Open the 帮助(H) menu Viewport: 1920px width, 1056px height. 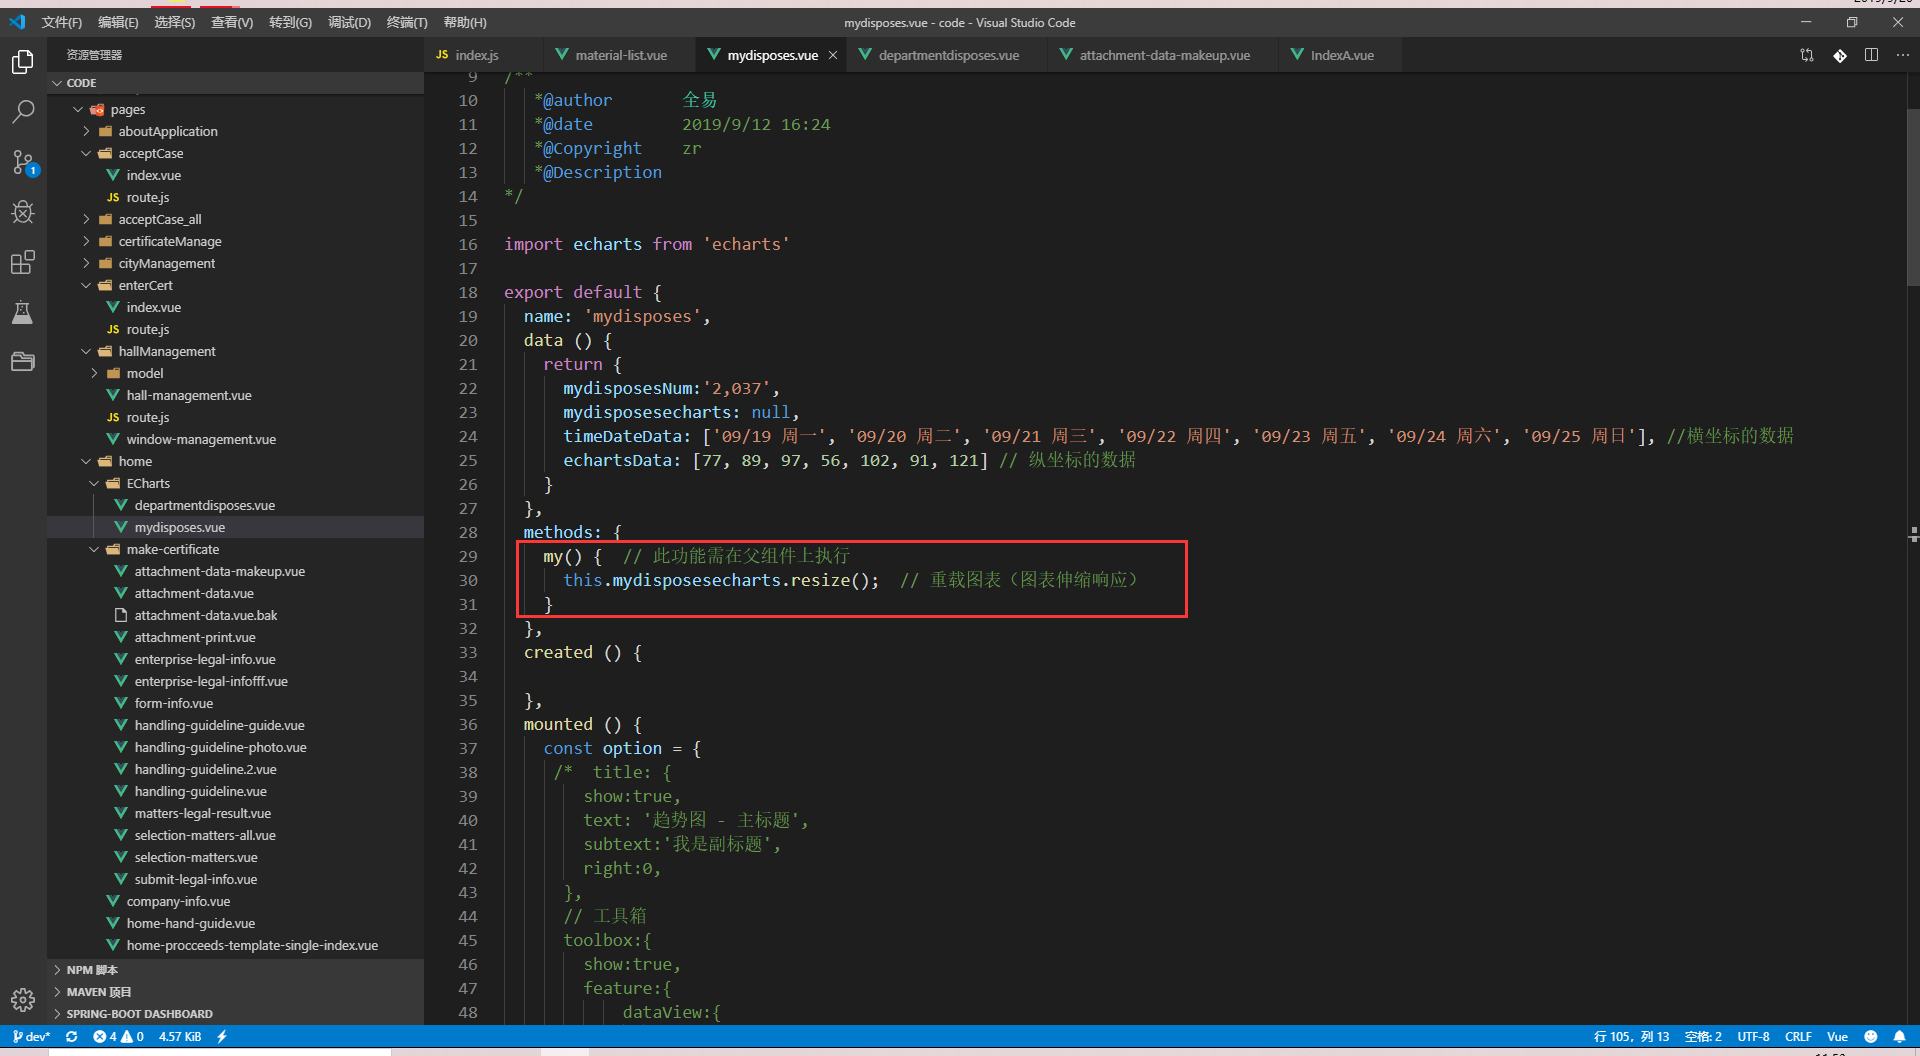point(465,22)
